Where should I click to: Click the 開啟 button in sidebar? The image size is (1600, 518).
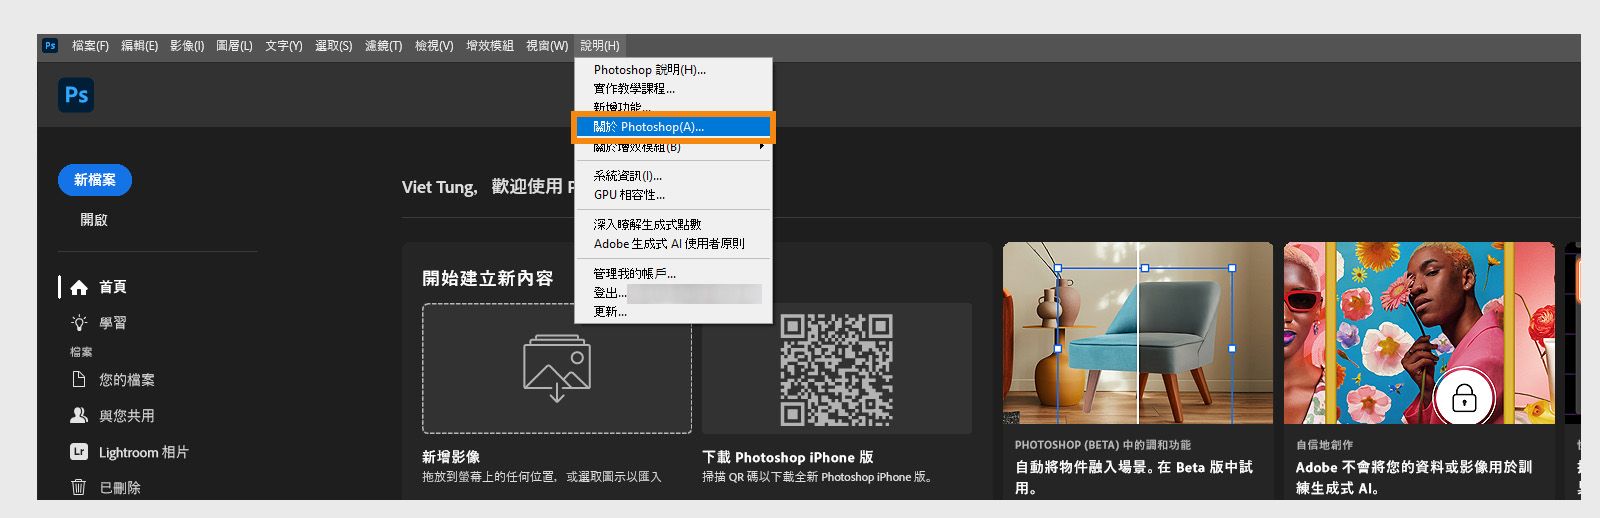click(x=94, y=220)
